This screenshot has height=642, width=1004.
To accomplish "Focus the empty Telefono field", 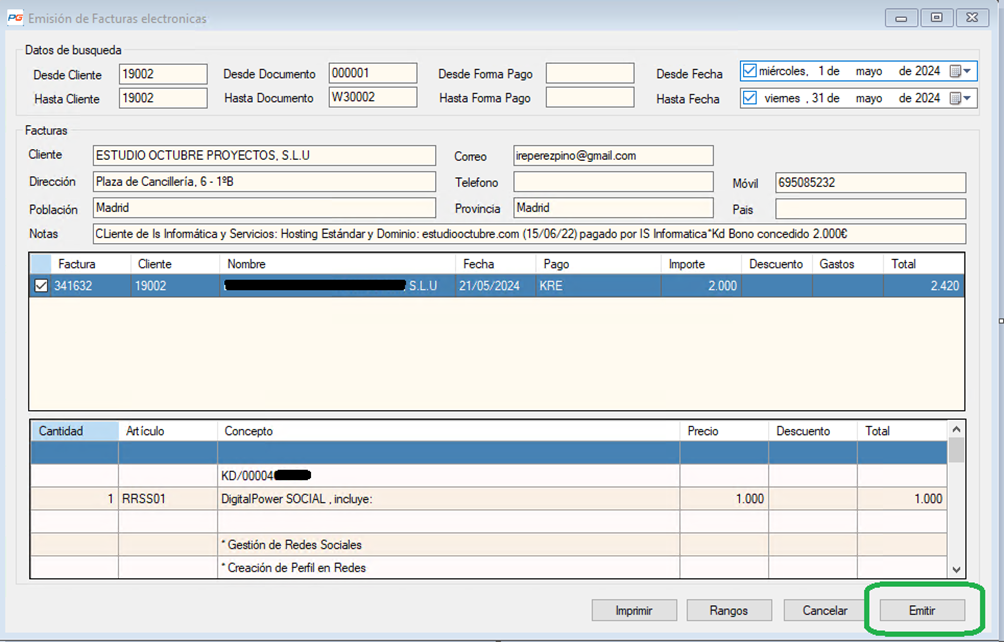I will click(613, 182).
